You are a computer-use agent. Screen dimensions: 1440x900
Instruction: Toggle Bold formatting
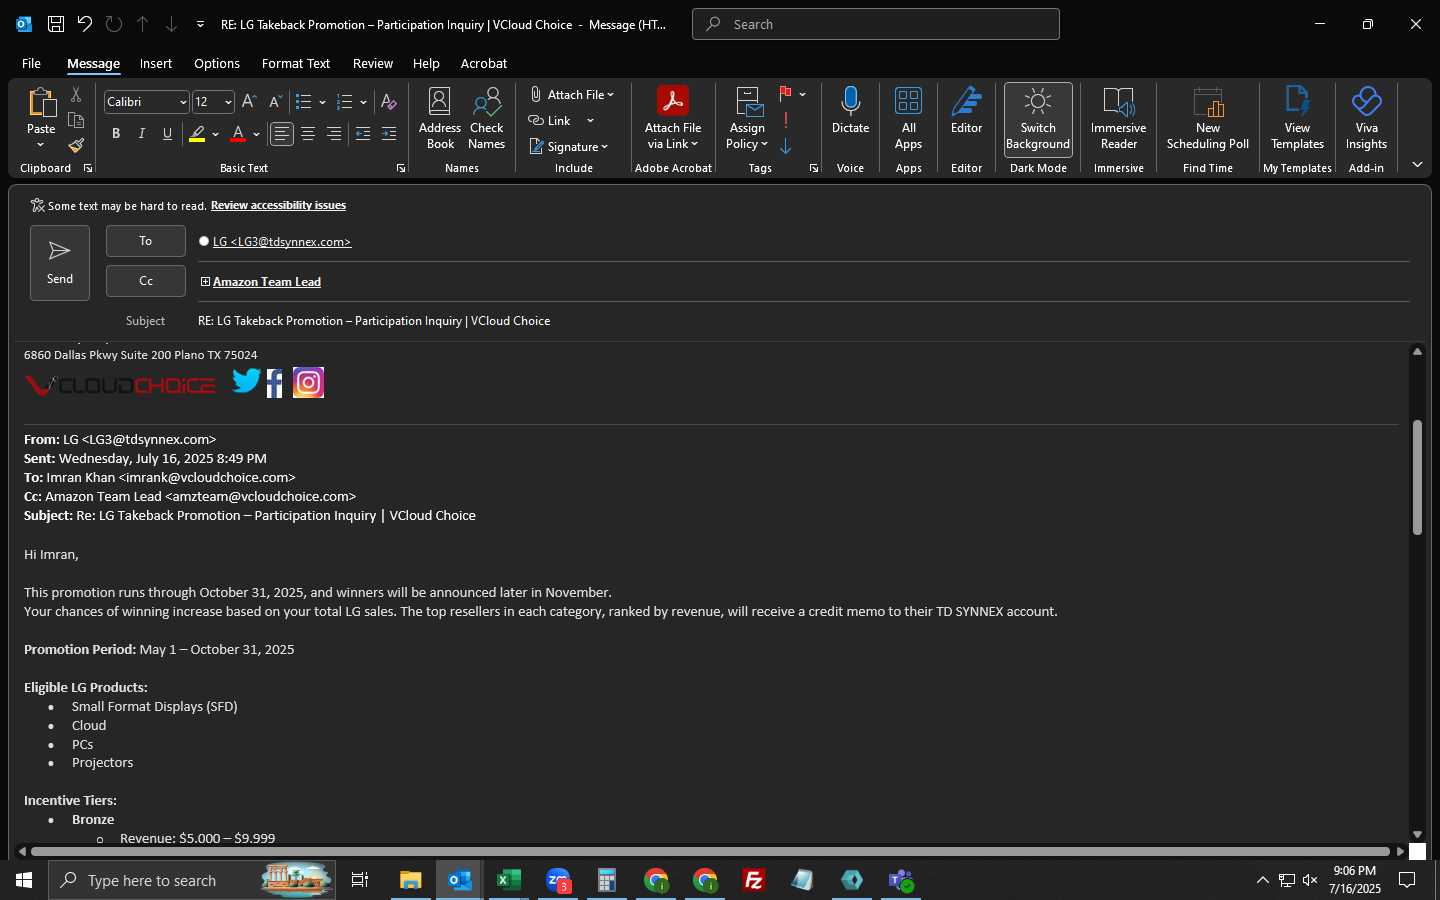[x=116, y=134]
